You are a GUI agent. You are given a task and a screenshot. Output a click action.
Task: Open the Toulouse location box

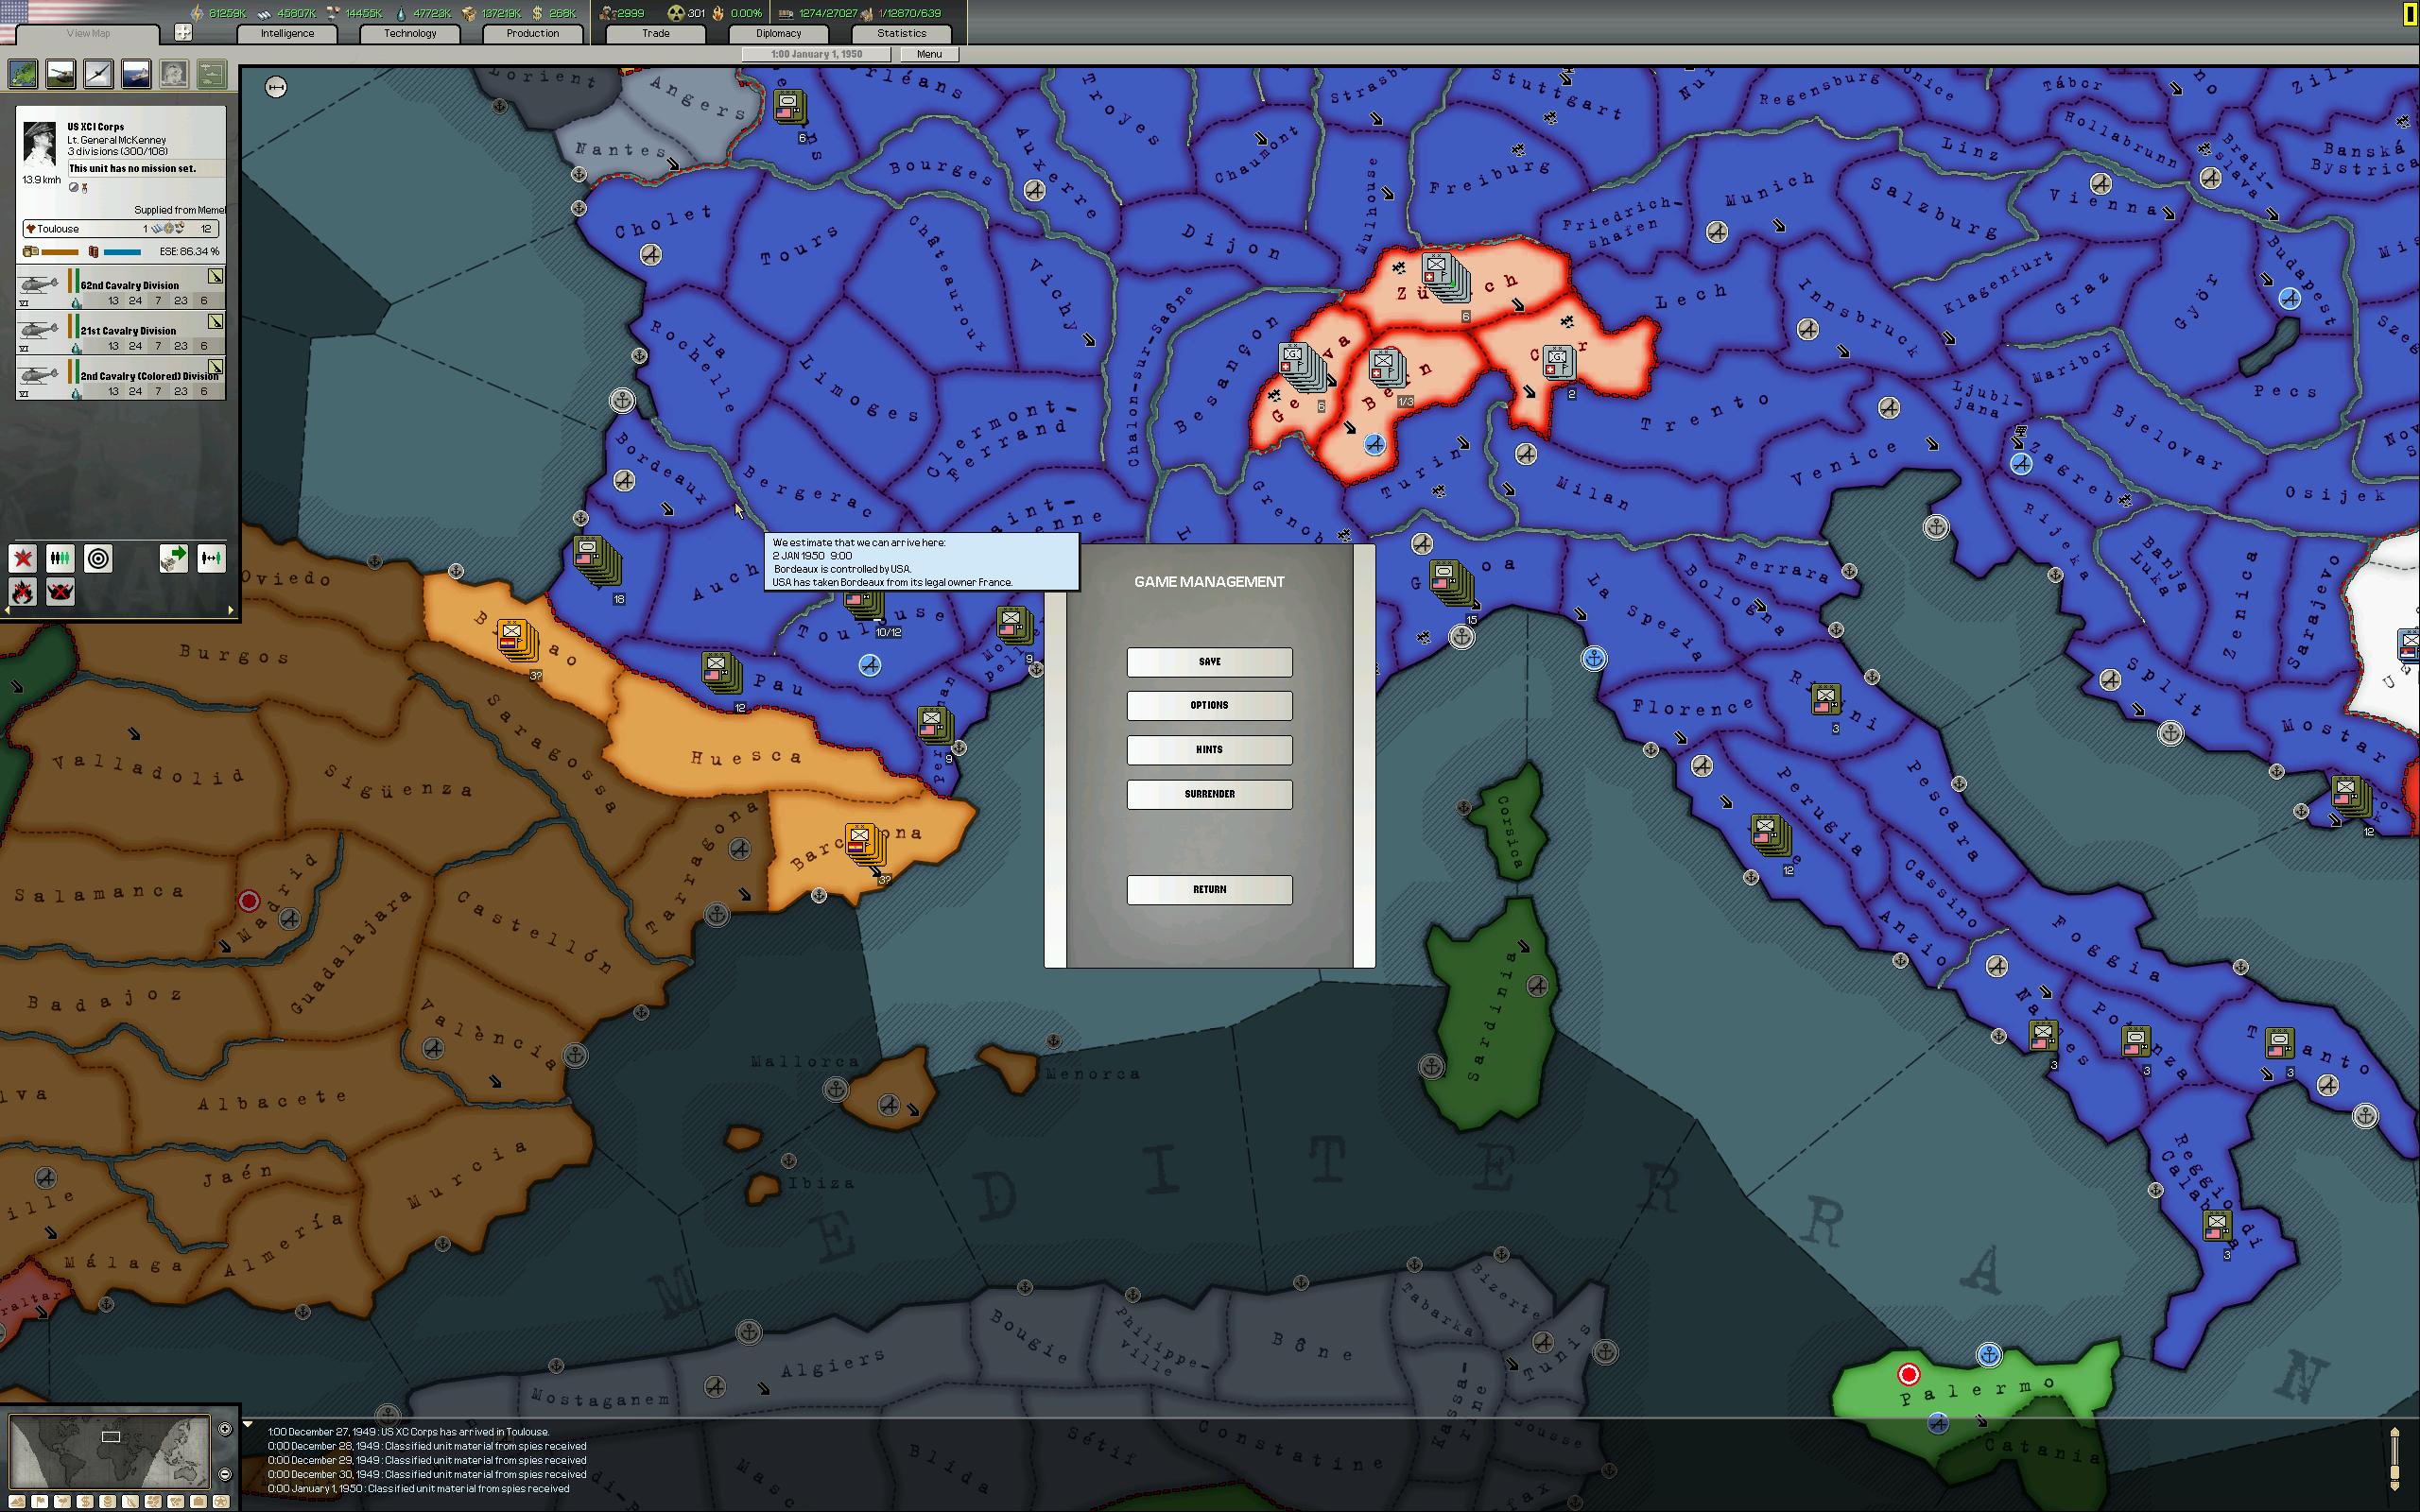[121, 229]
